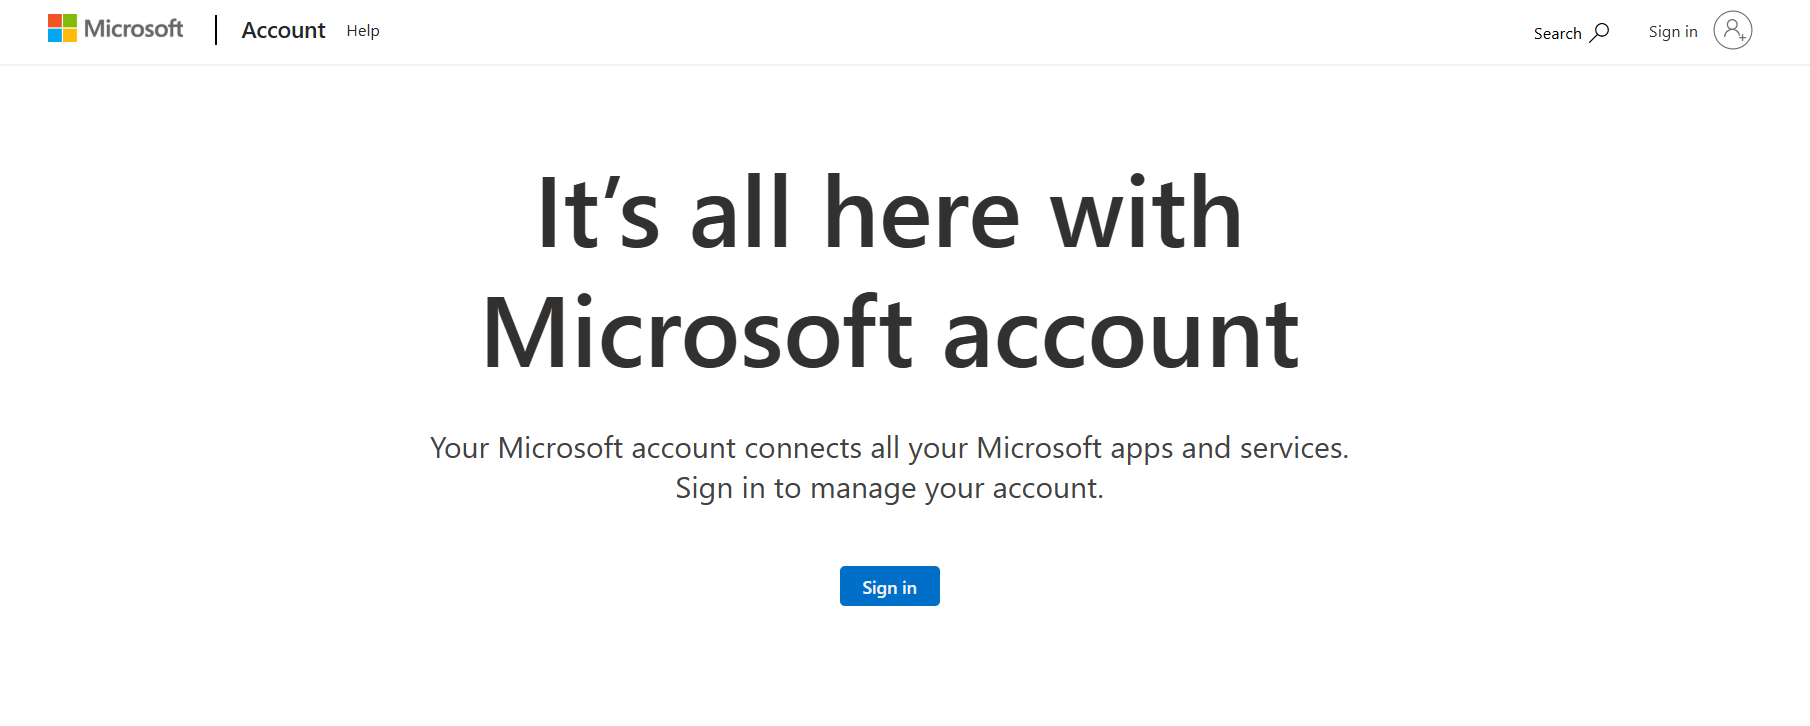Viewport: 1810px width, 726px height.
Task: Click the heading It's all here with Microsoft account
Action: (890, 270)
